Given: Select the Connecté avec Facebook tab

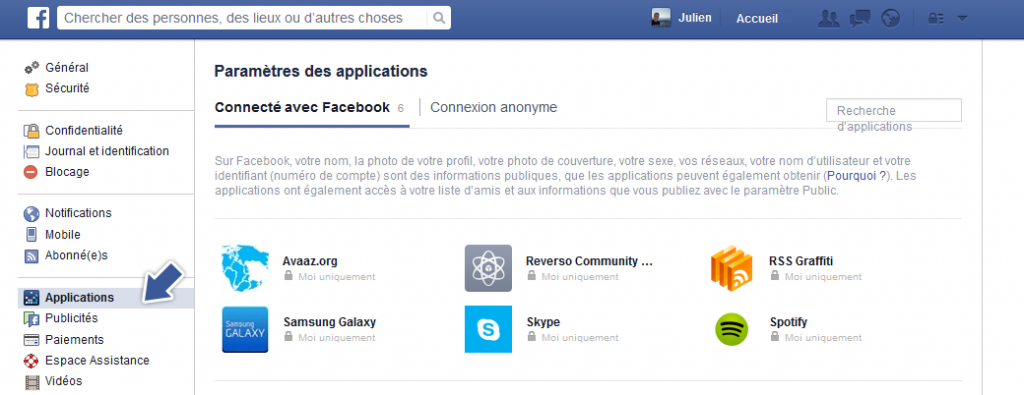Looking at the screenshot, I should [311, 108].
